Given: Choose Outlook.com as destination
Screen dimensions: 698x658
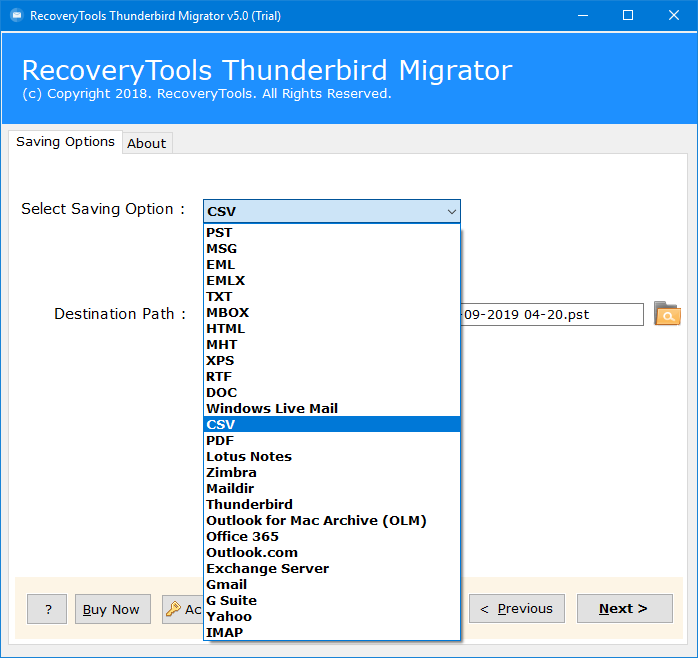Looking at the screenshot, I should pos(332,552).
